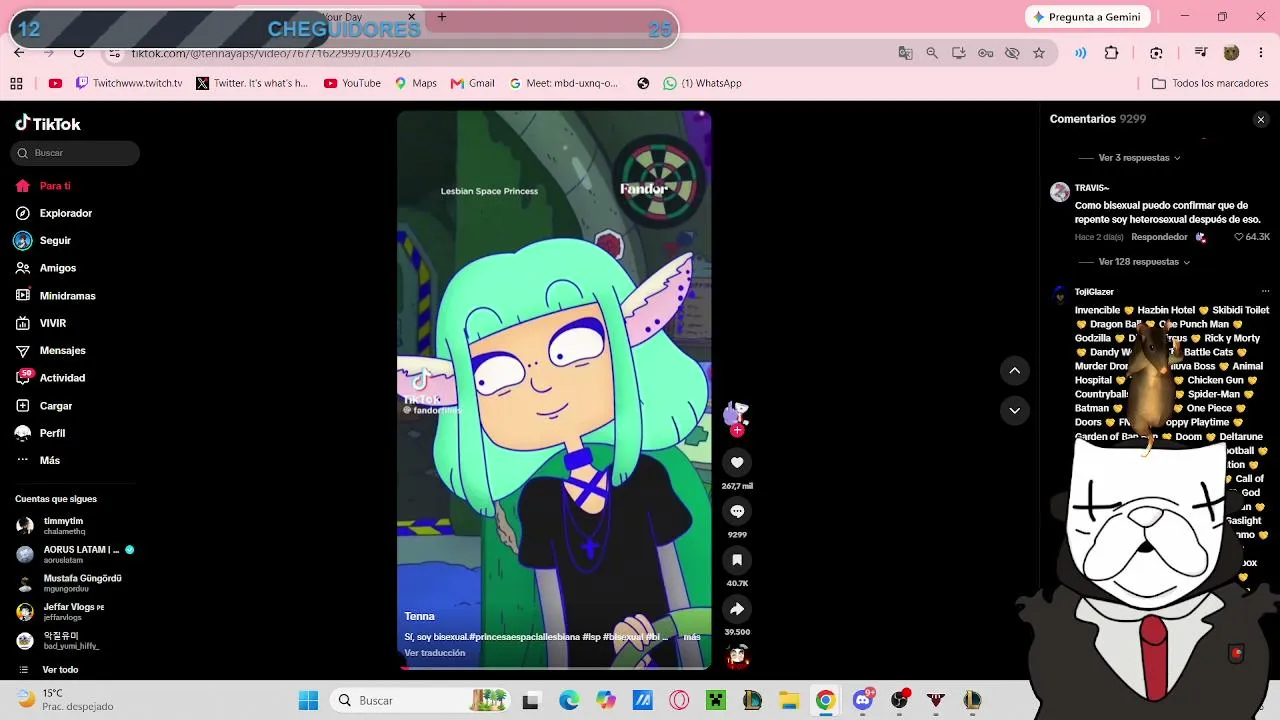Open the Todos los marcadores folder
This screenshot has width=1280, height=720.
point(1210,83)
